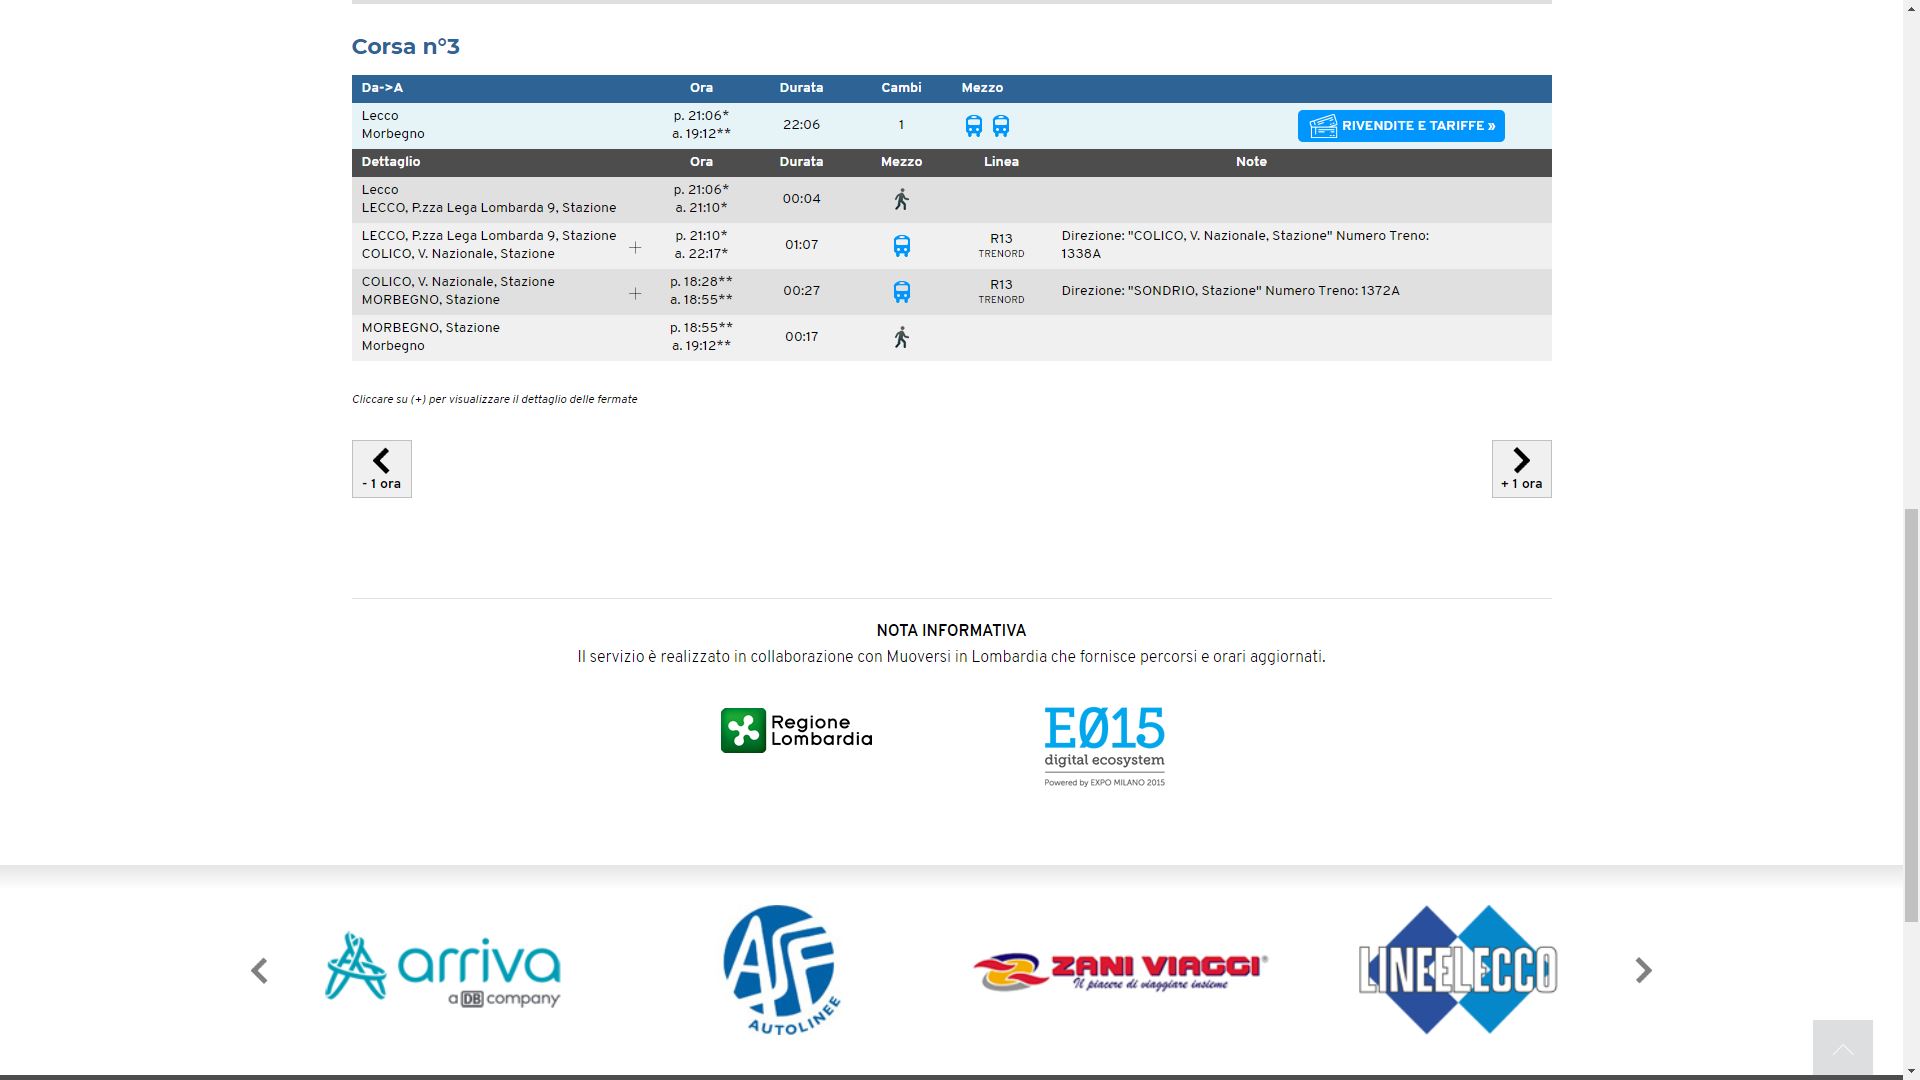Image resolution: width=1920 pixels, height=1080 pixels.
Task: Open the Arriva company logo
Action: click(x=442, y=970)
